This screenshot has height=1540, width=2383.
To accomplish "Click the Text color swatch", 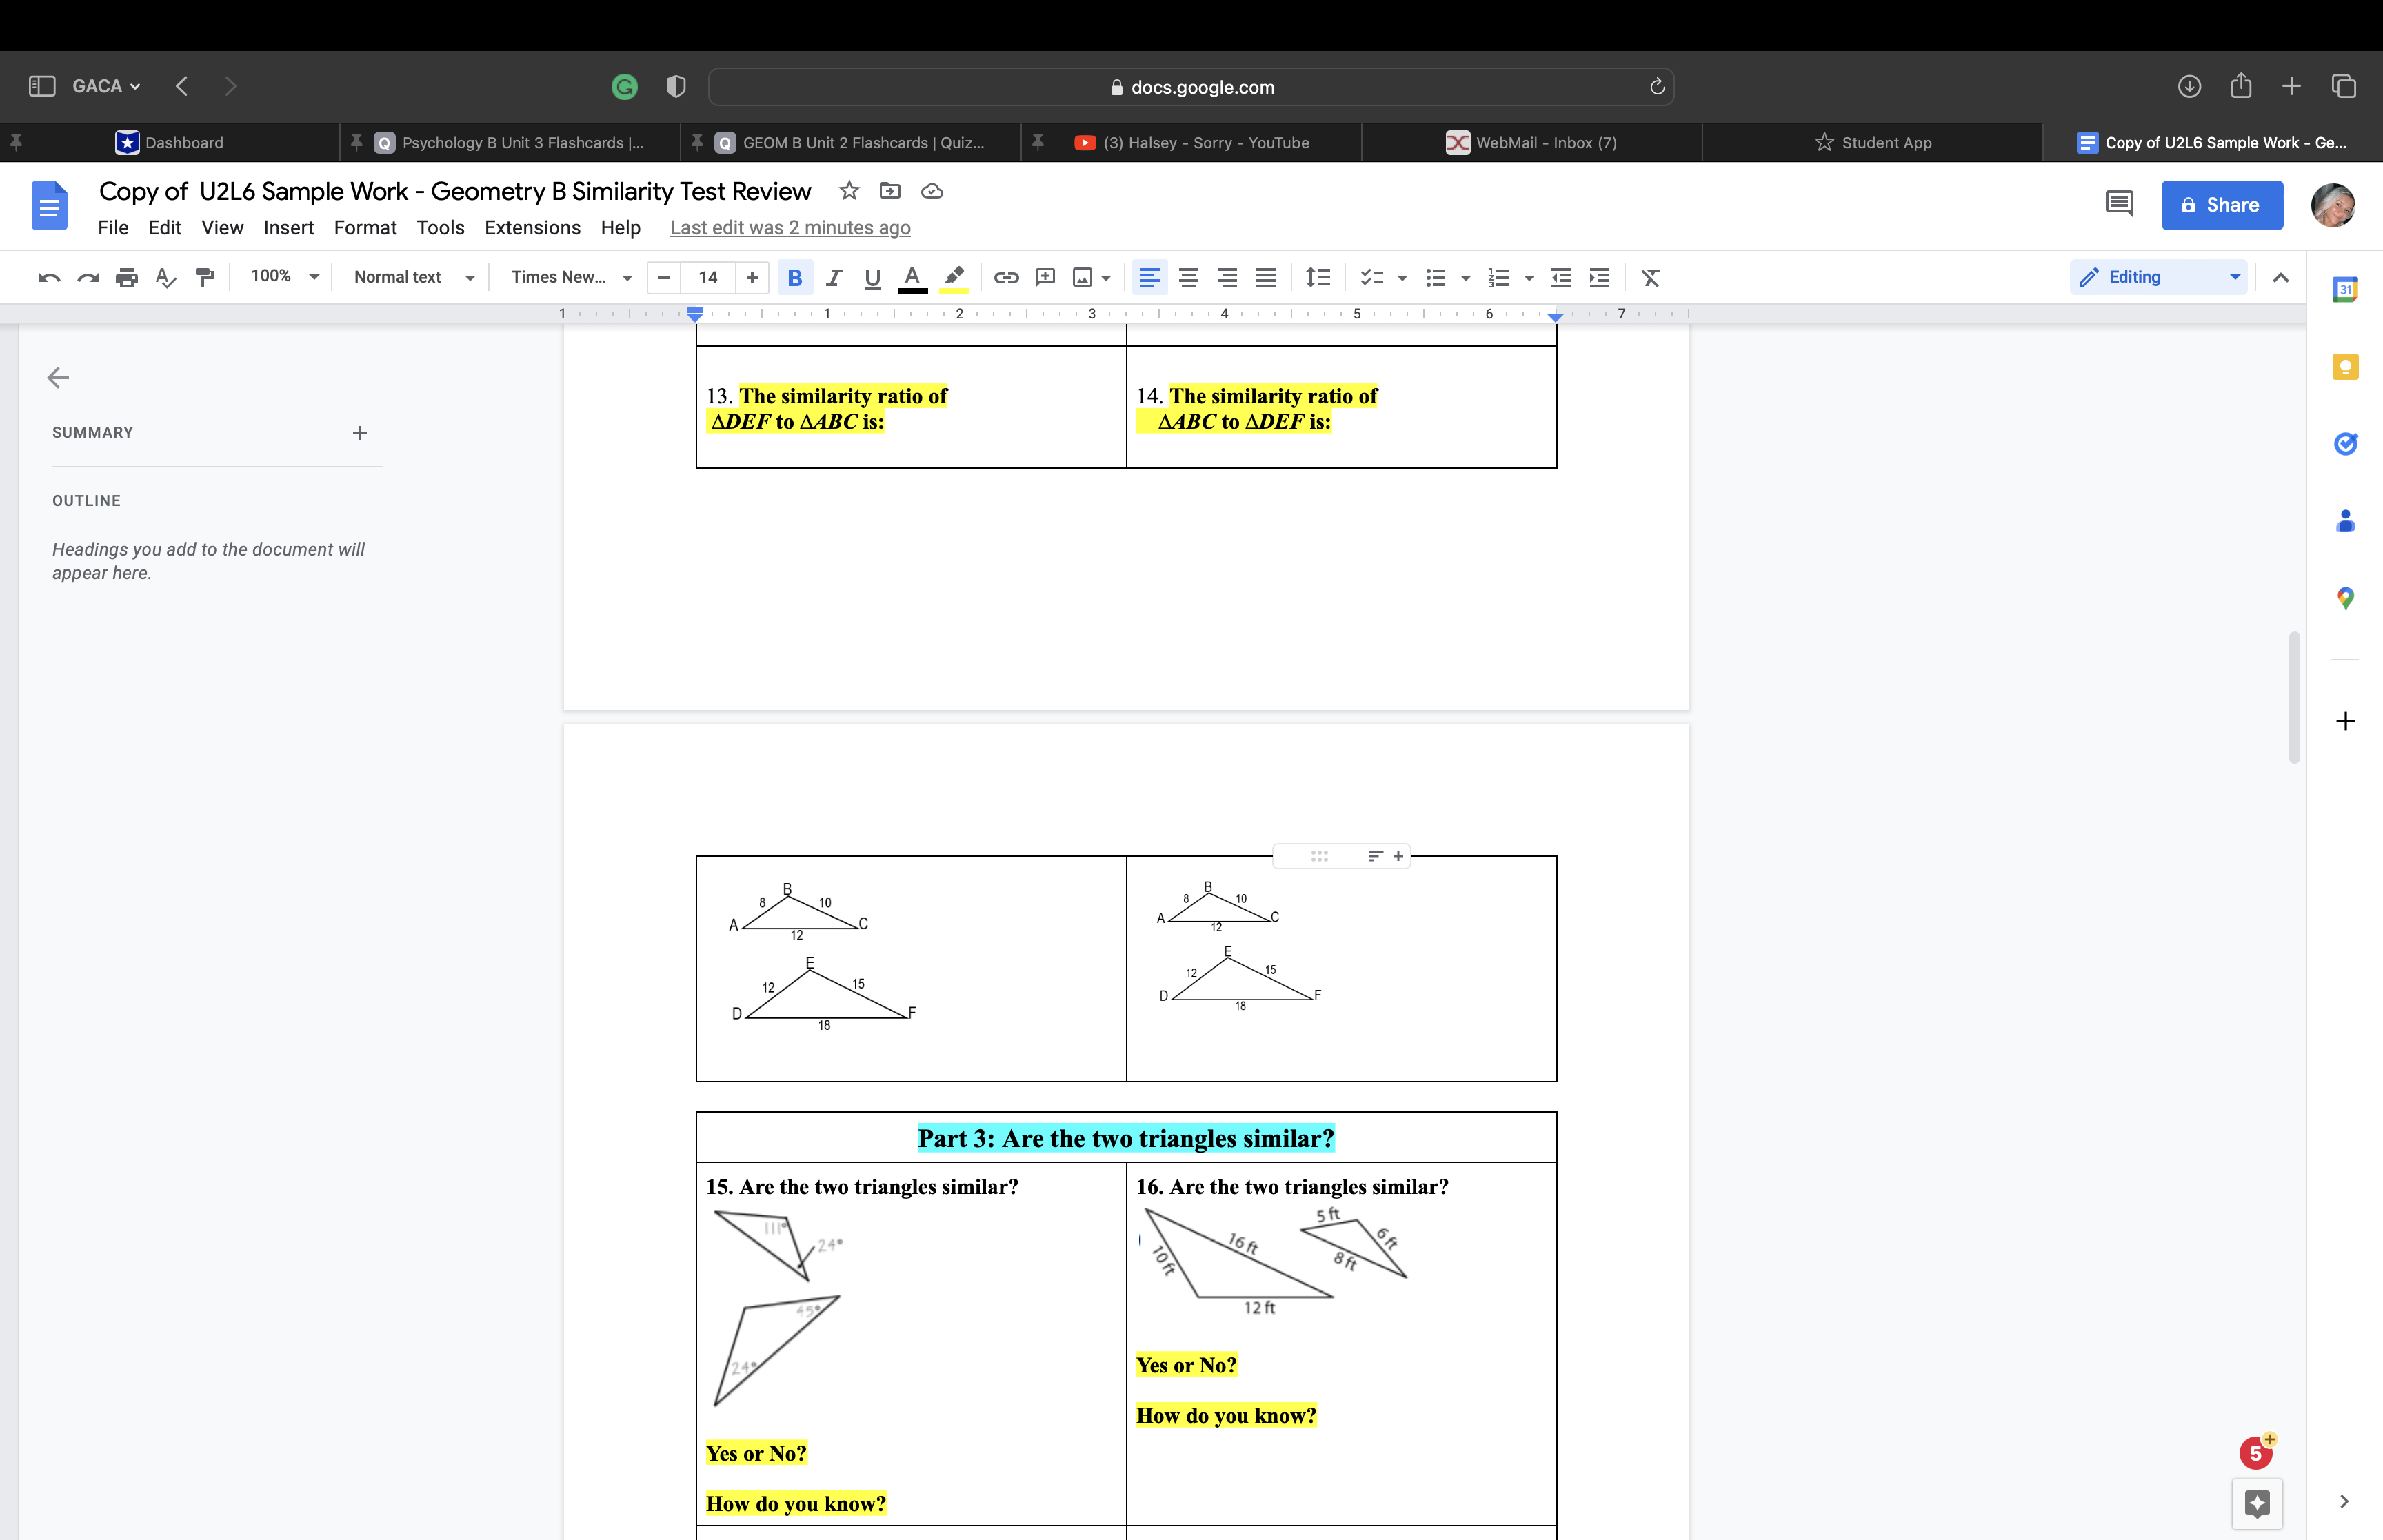I will click(911, 277).
